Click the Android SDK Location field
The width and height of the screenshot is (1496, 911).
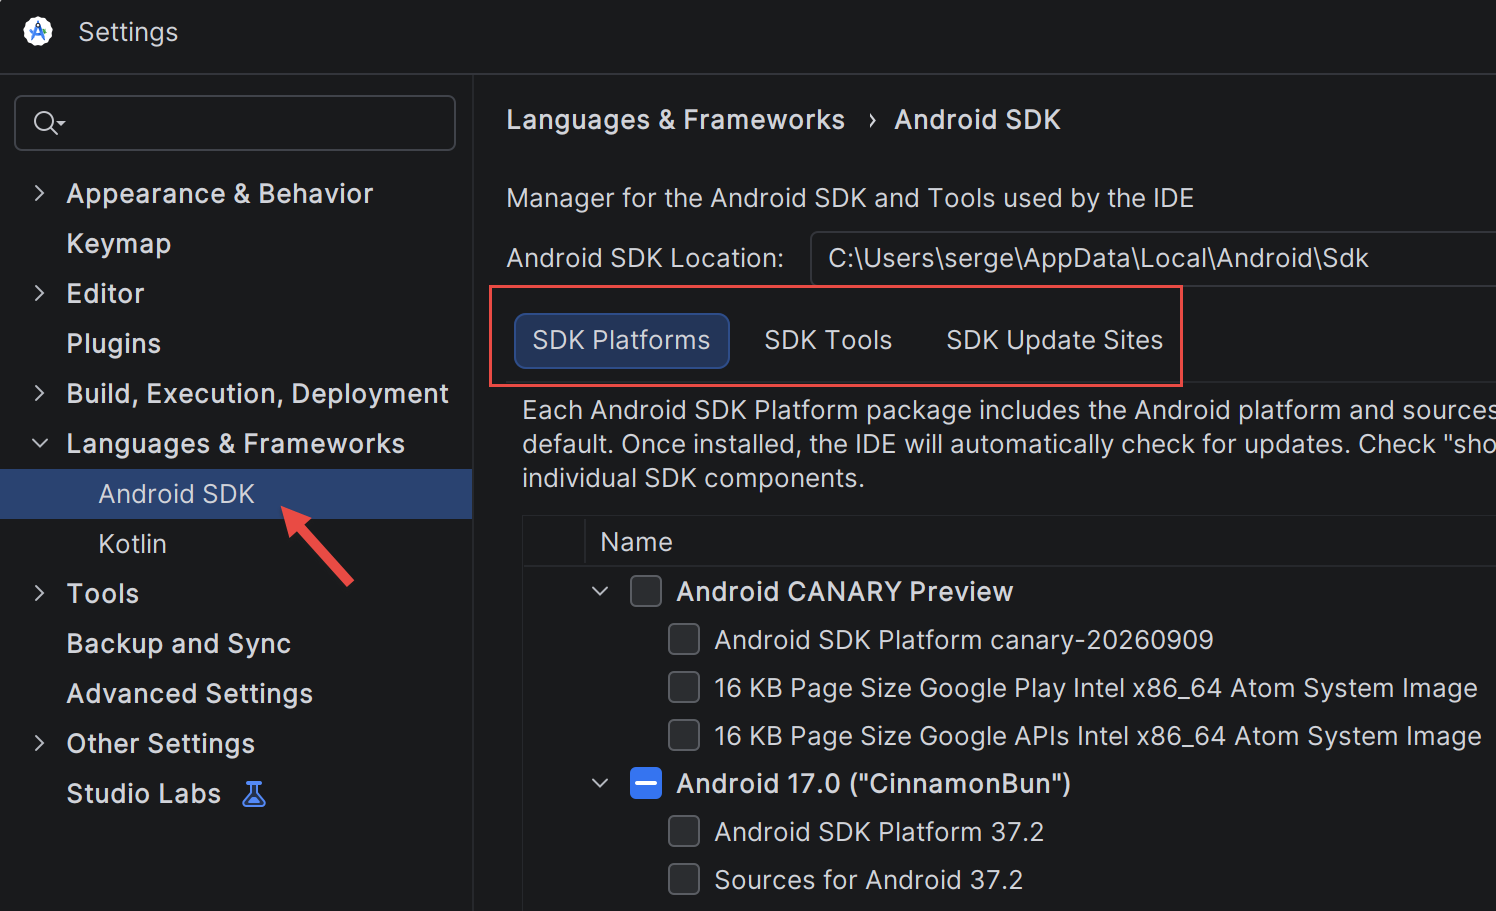1153,258
